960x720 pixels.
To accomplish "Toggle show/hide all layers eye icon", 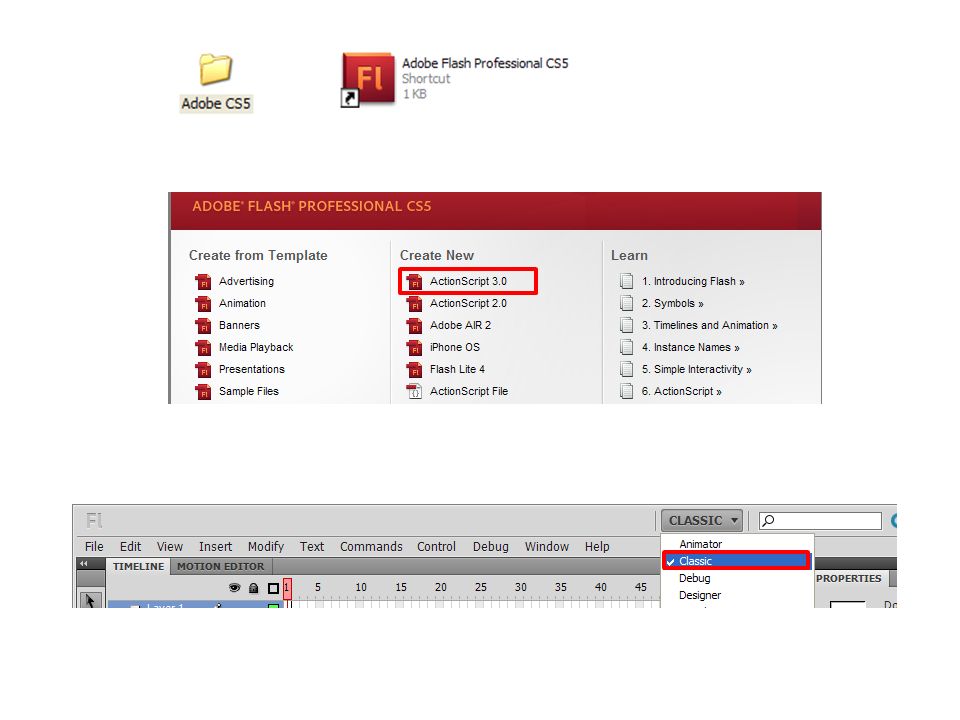I will coord(234,588).
